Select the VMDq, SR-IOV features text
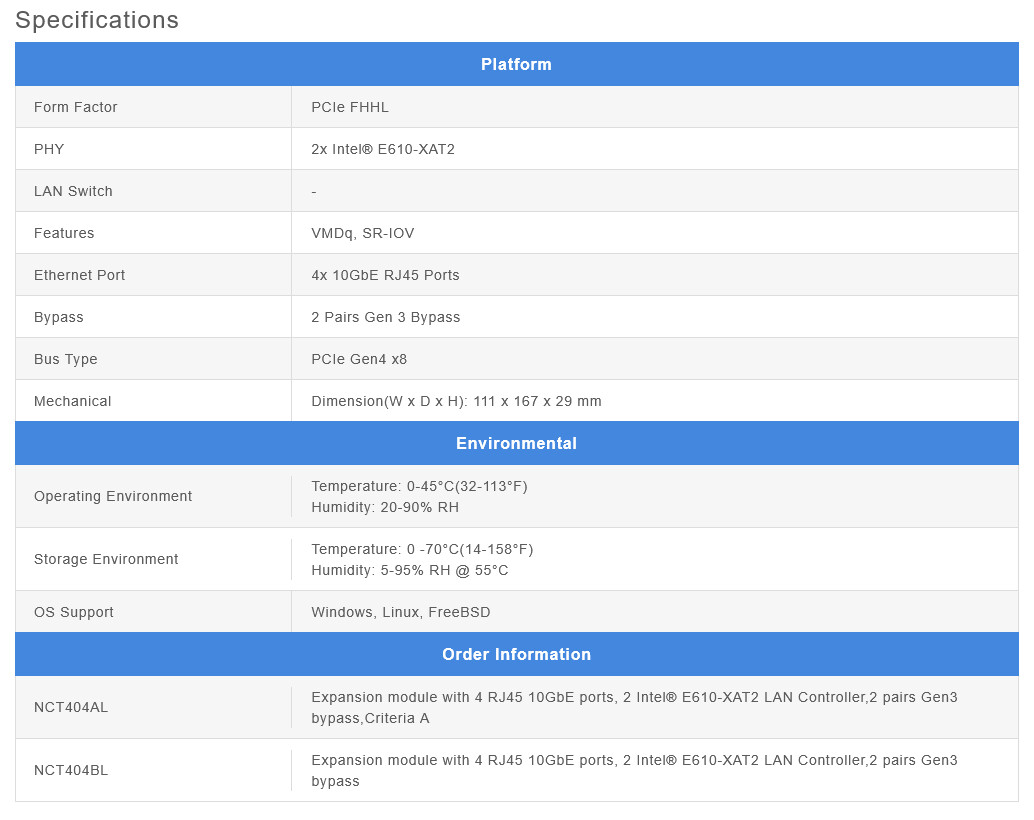Screen dimensions: 1034x820 pos(362,233)
